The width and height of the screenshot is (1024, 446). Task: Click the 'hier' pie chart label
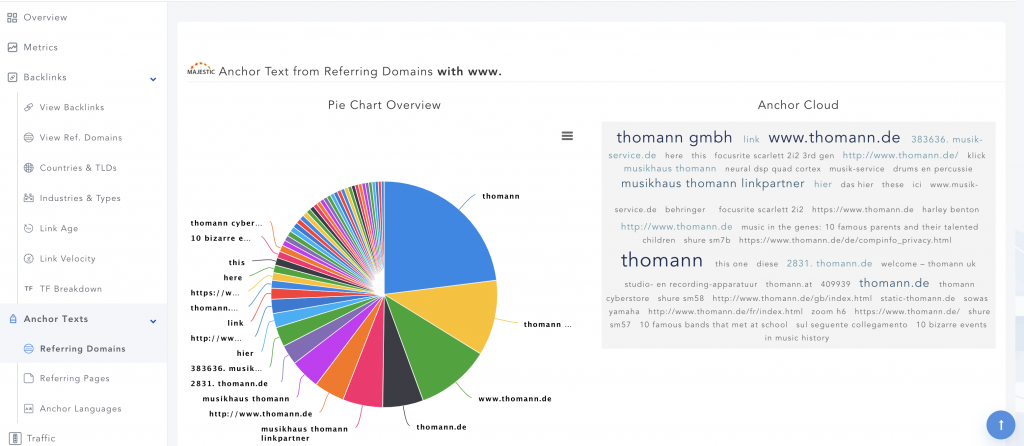[x=245, y=353]
